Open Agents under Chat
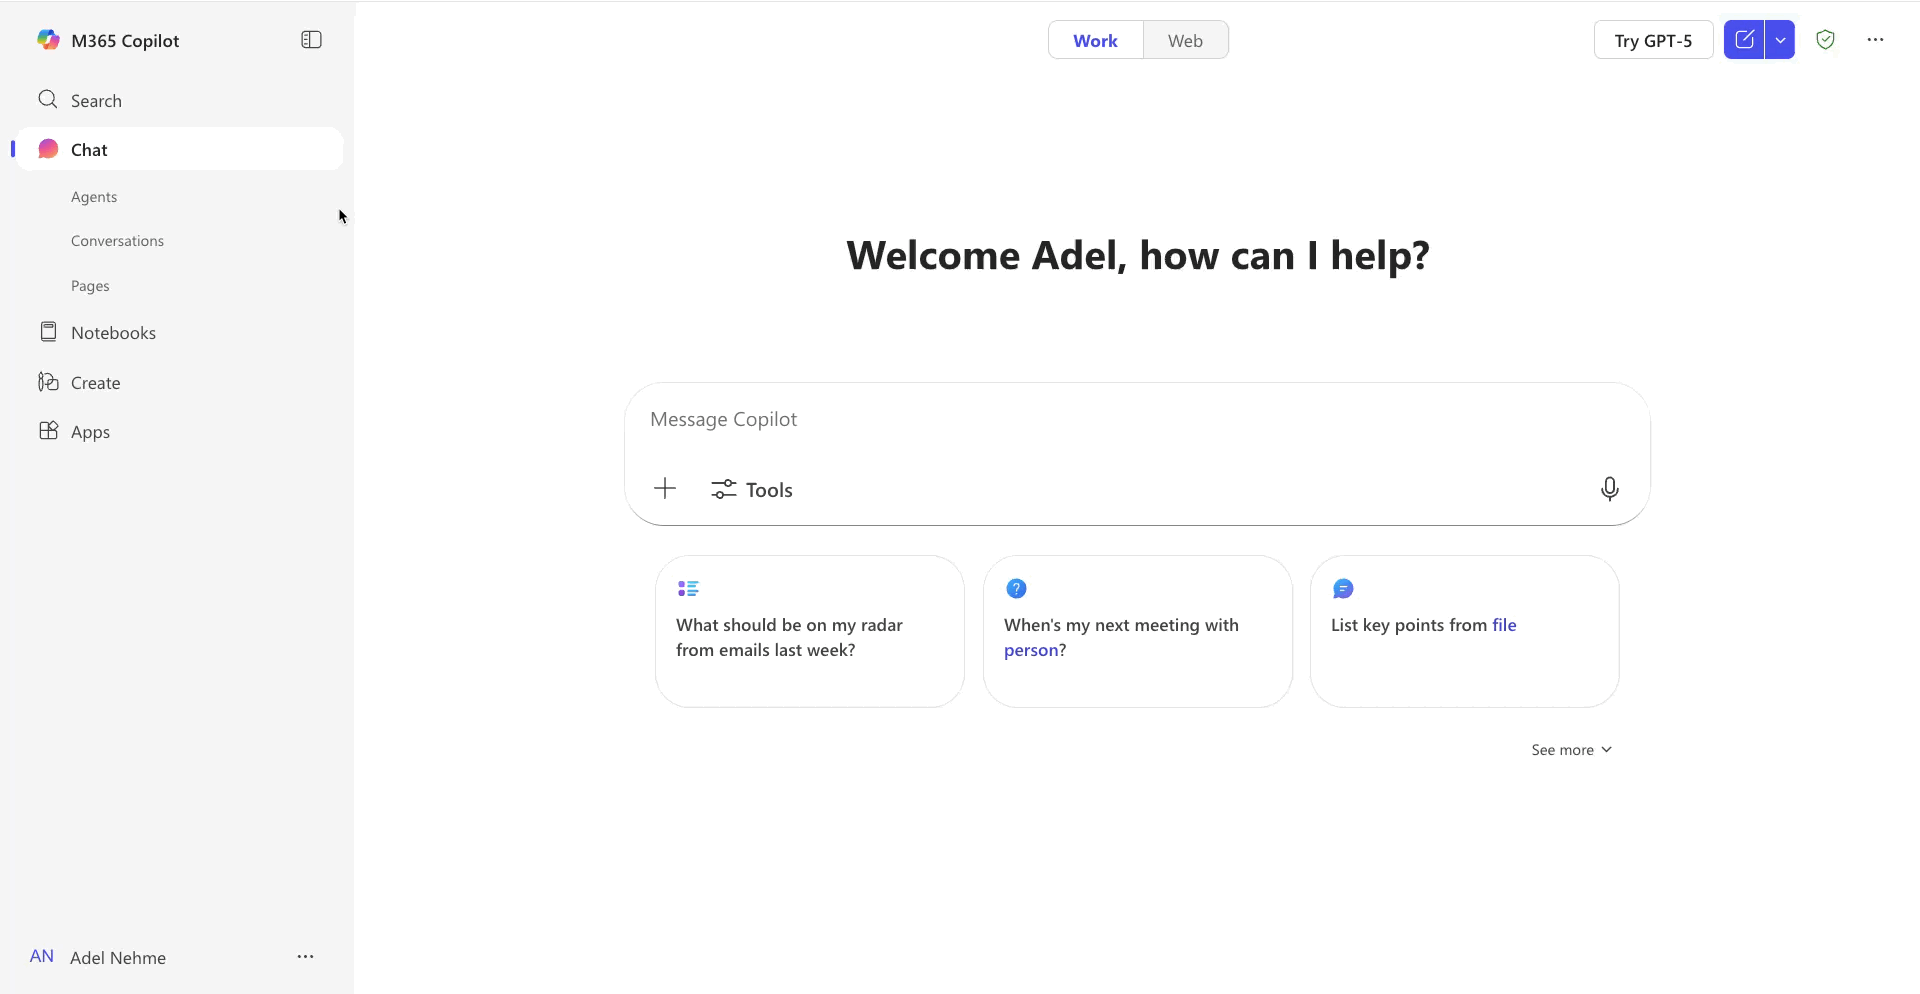Viewport: 1920px width, 994px height. [x=94, y=197]
